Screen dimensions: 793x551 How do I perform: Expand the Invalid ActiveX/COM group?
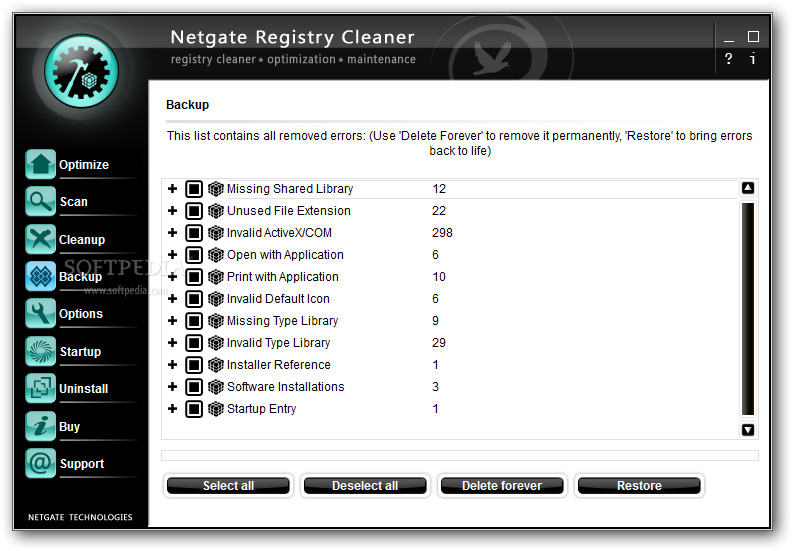click(172, 233)
